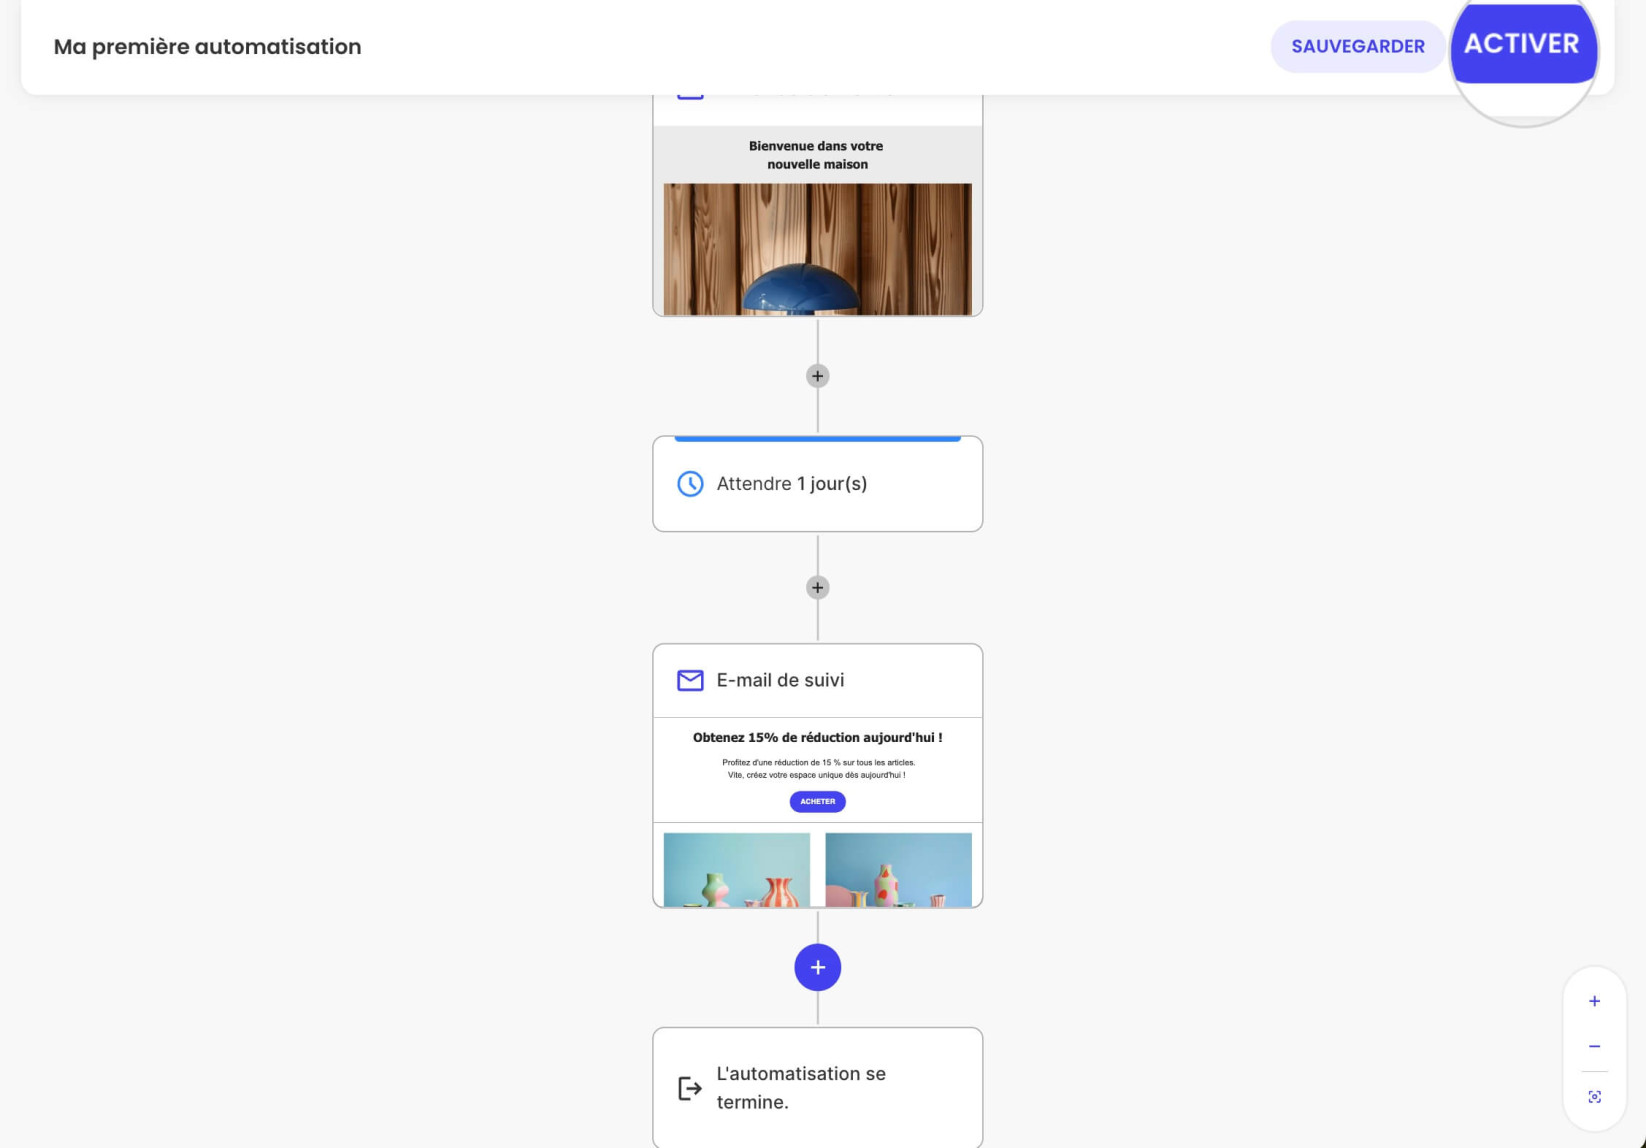The width and height of the screenshot is (1646, 1148).
Task: Zoom in the canvas with the plus control
Action: pos(1594,1001)
